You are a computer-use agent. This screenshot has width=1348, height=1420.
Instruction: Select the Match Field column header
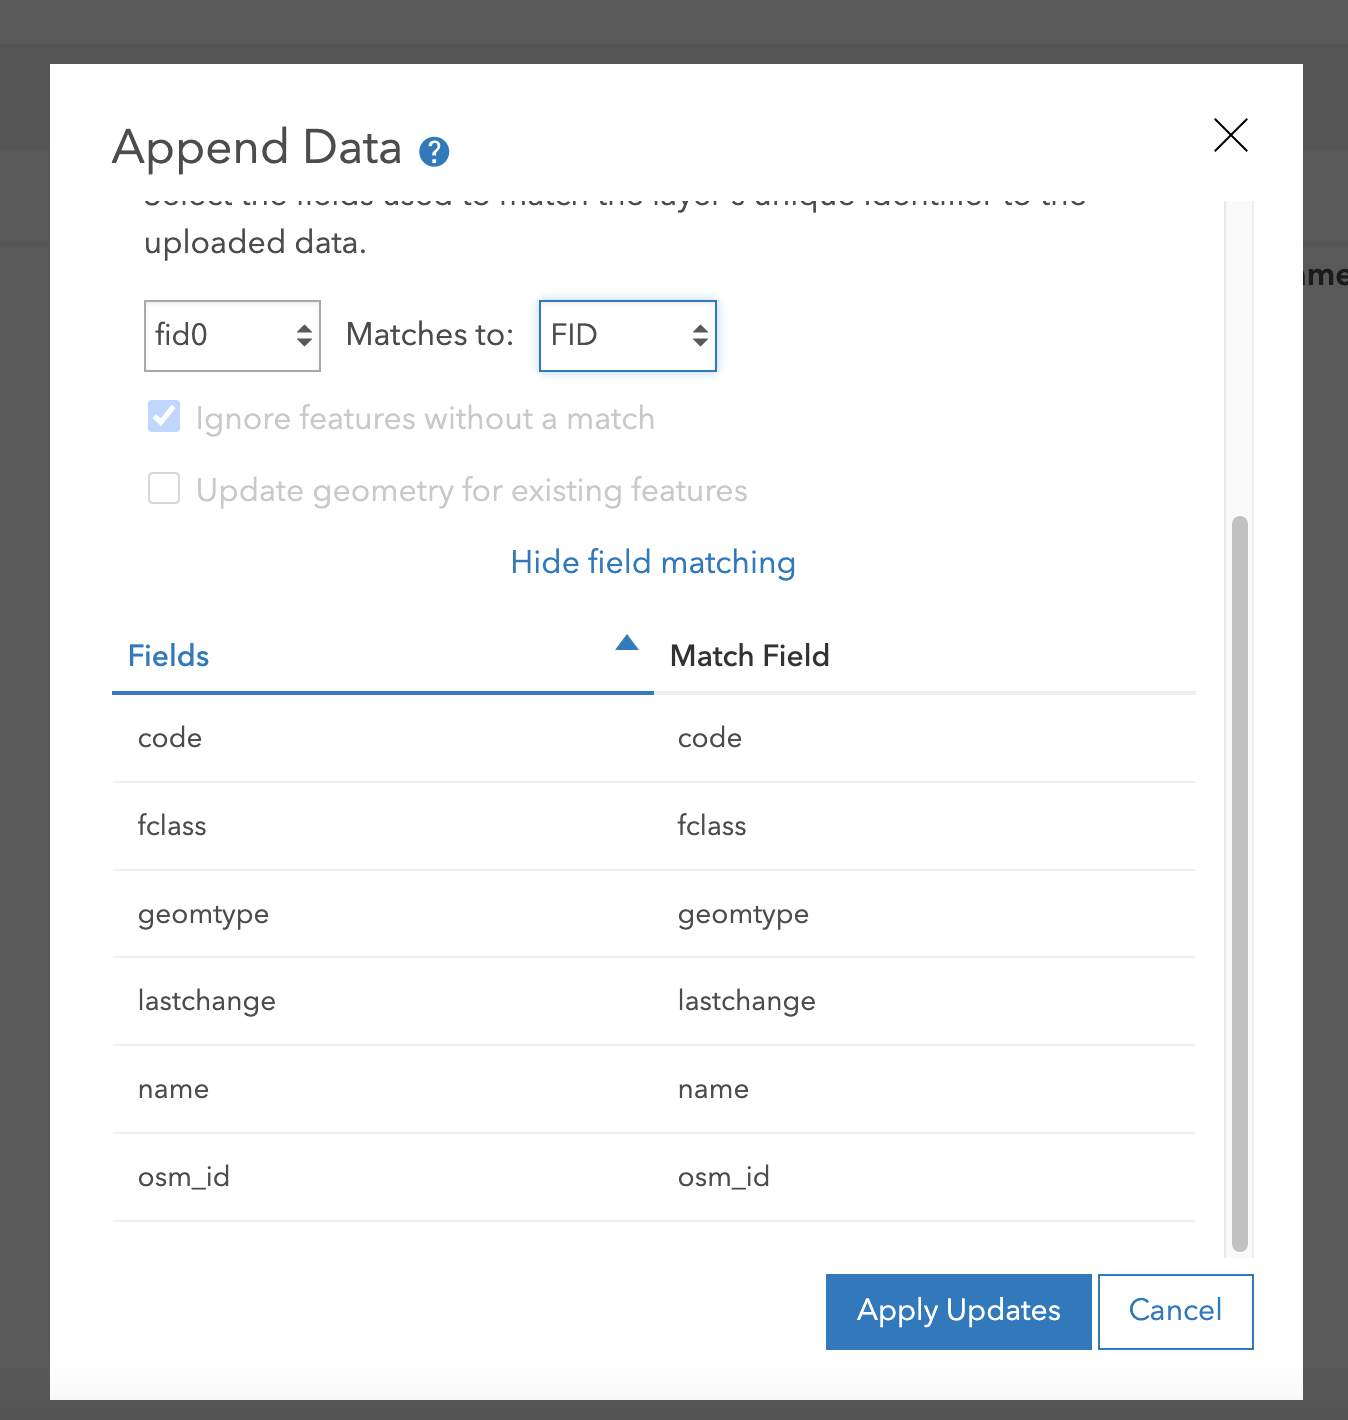(x=749, y=656)
